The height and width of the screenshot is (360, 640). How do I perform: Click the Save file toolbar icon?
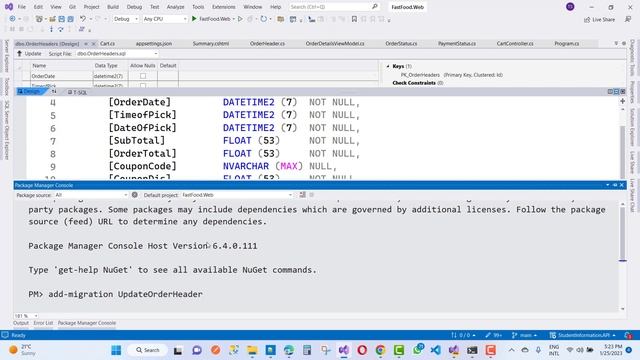(x=61, y=19)
